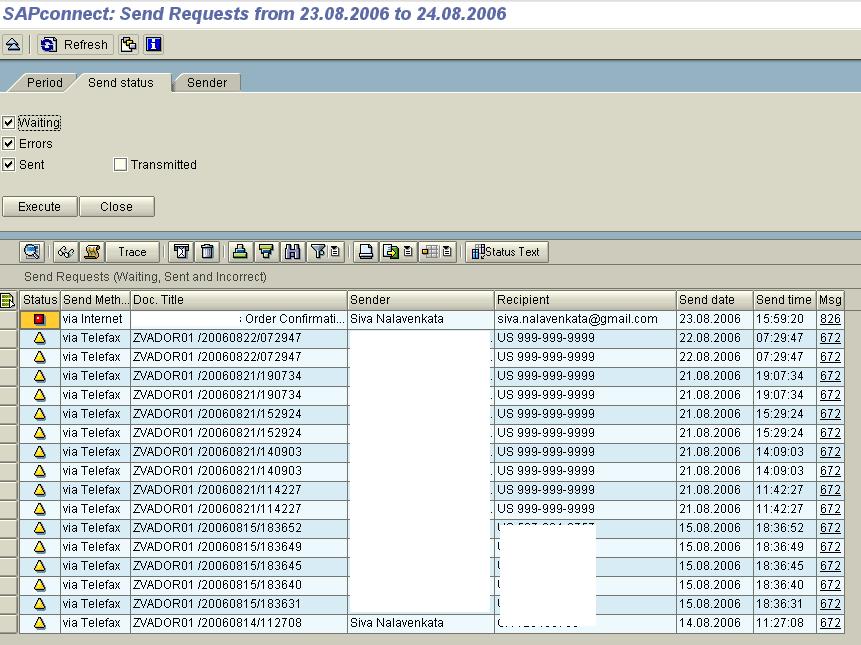Click the warning triangle in the 18:36:49 row
This screenshot has width=861, height=645.
point(40,547)
